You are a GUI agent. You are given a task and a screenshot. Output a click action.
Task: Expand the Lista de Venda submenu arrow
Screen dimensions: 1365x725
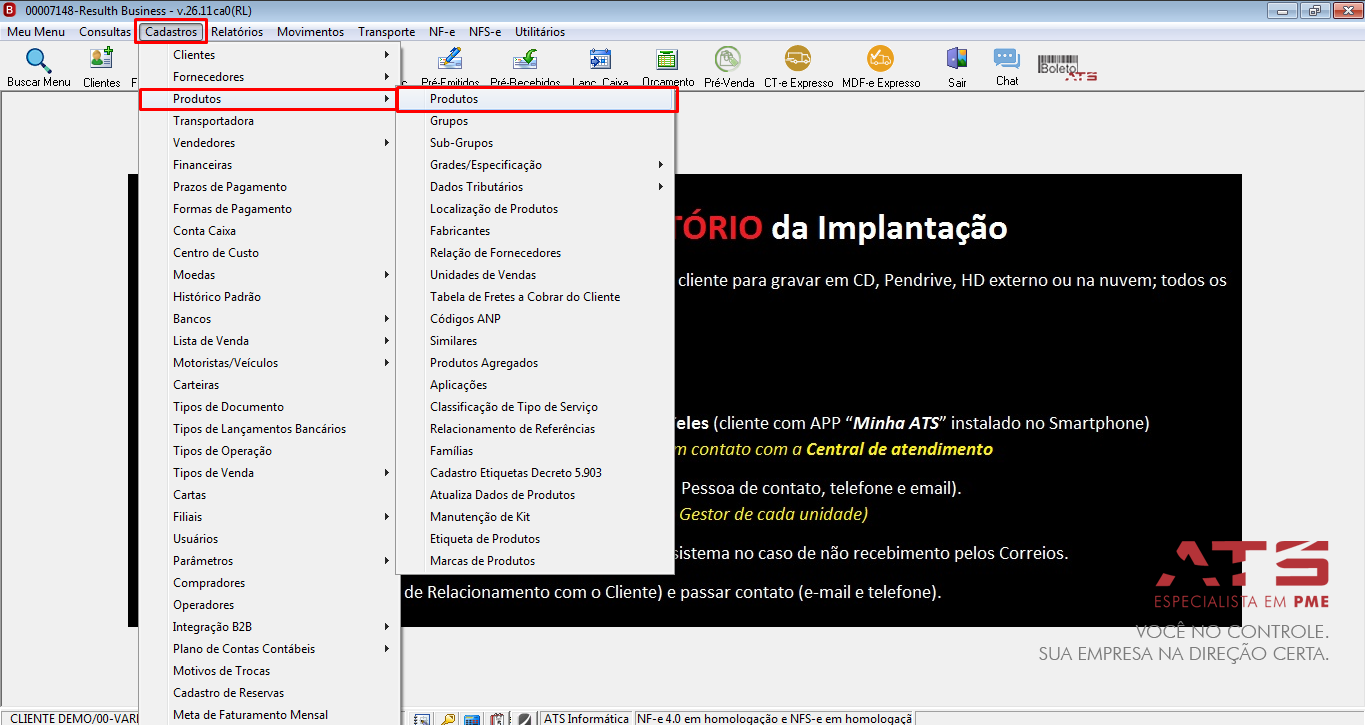pos(387,341)
